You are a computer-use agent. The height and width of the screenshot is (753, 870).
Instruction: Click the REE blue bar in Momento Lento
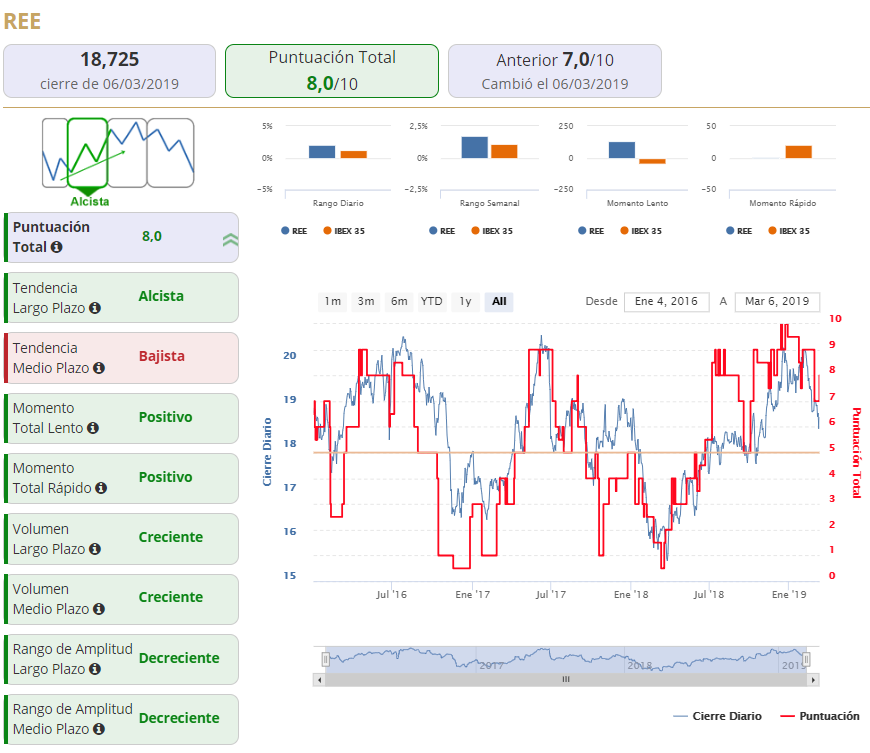622,150
